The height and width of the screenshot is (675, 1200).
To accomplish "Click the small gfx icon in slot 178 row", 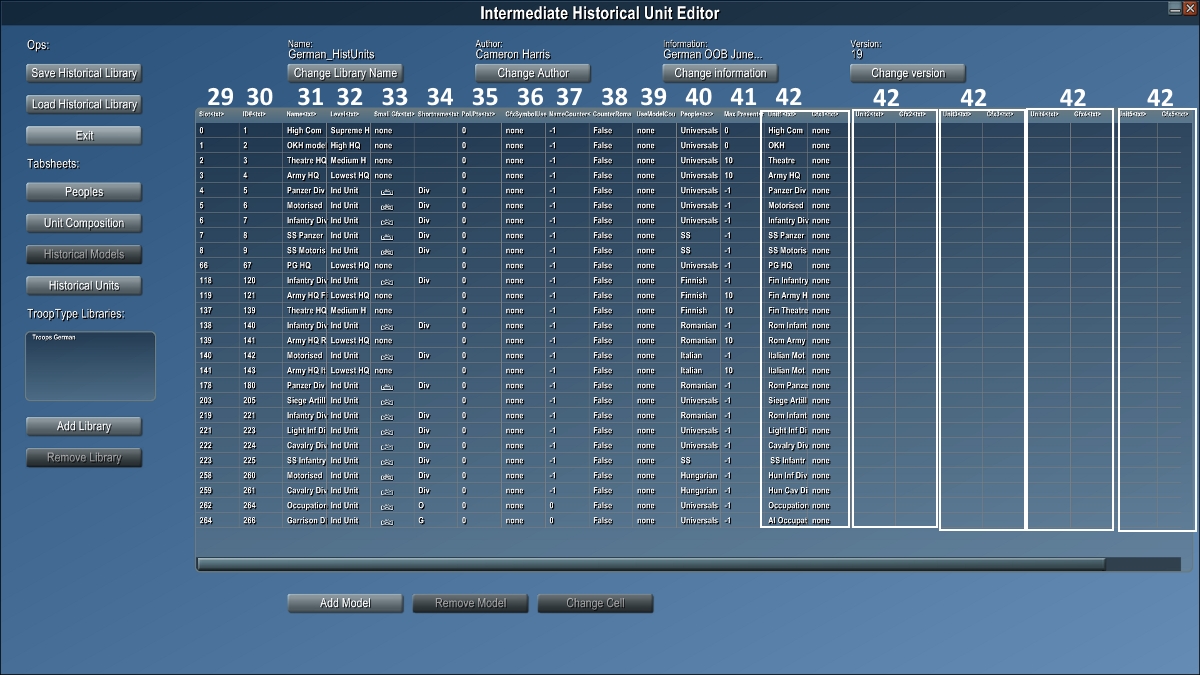I will pyautogui.click(x=386, y=386).
